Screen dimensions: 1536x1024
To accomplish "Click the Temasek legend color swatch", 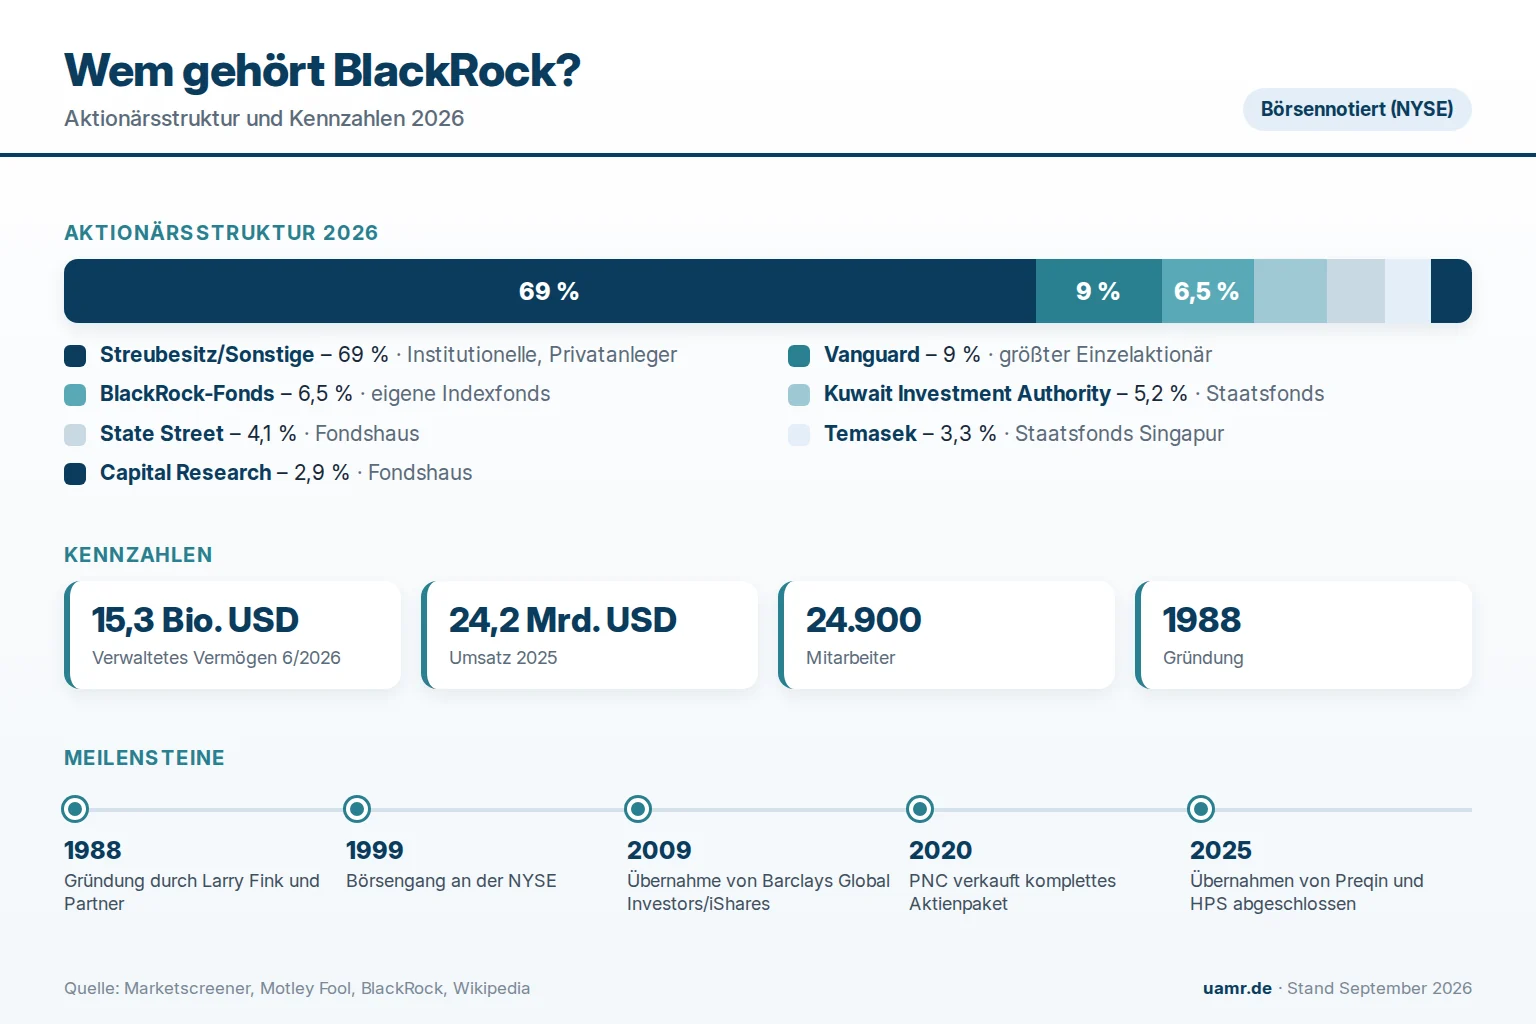I will point(799,434).
